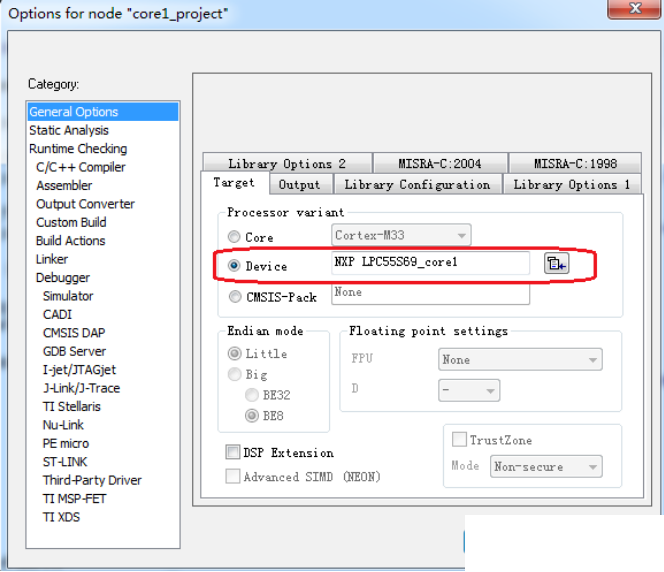Open the FPU dropdown
This screenshot has height=572, width=664.
[x=519, y=360]
